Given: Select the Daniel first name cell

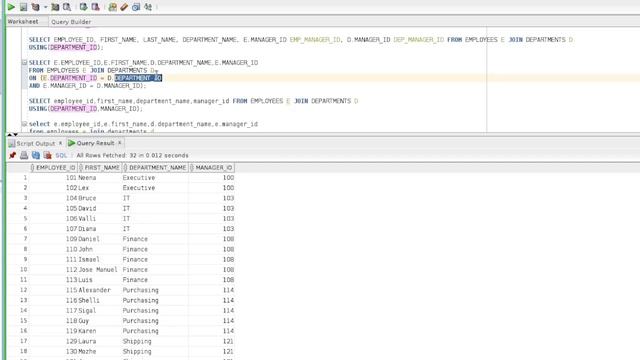Looking at the screenshot, I should 100,239.
